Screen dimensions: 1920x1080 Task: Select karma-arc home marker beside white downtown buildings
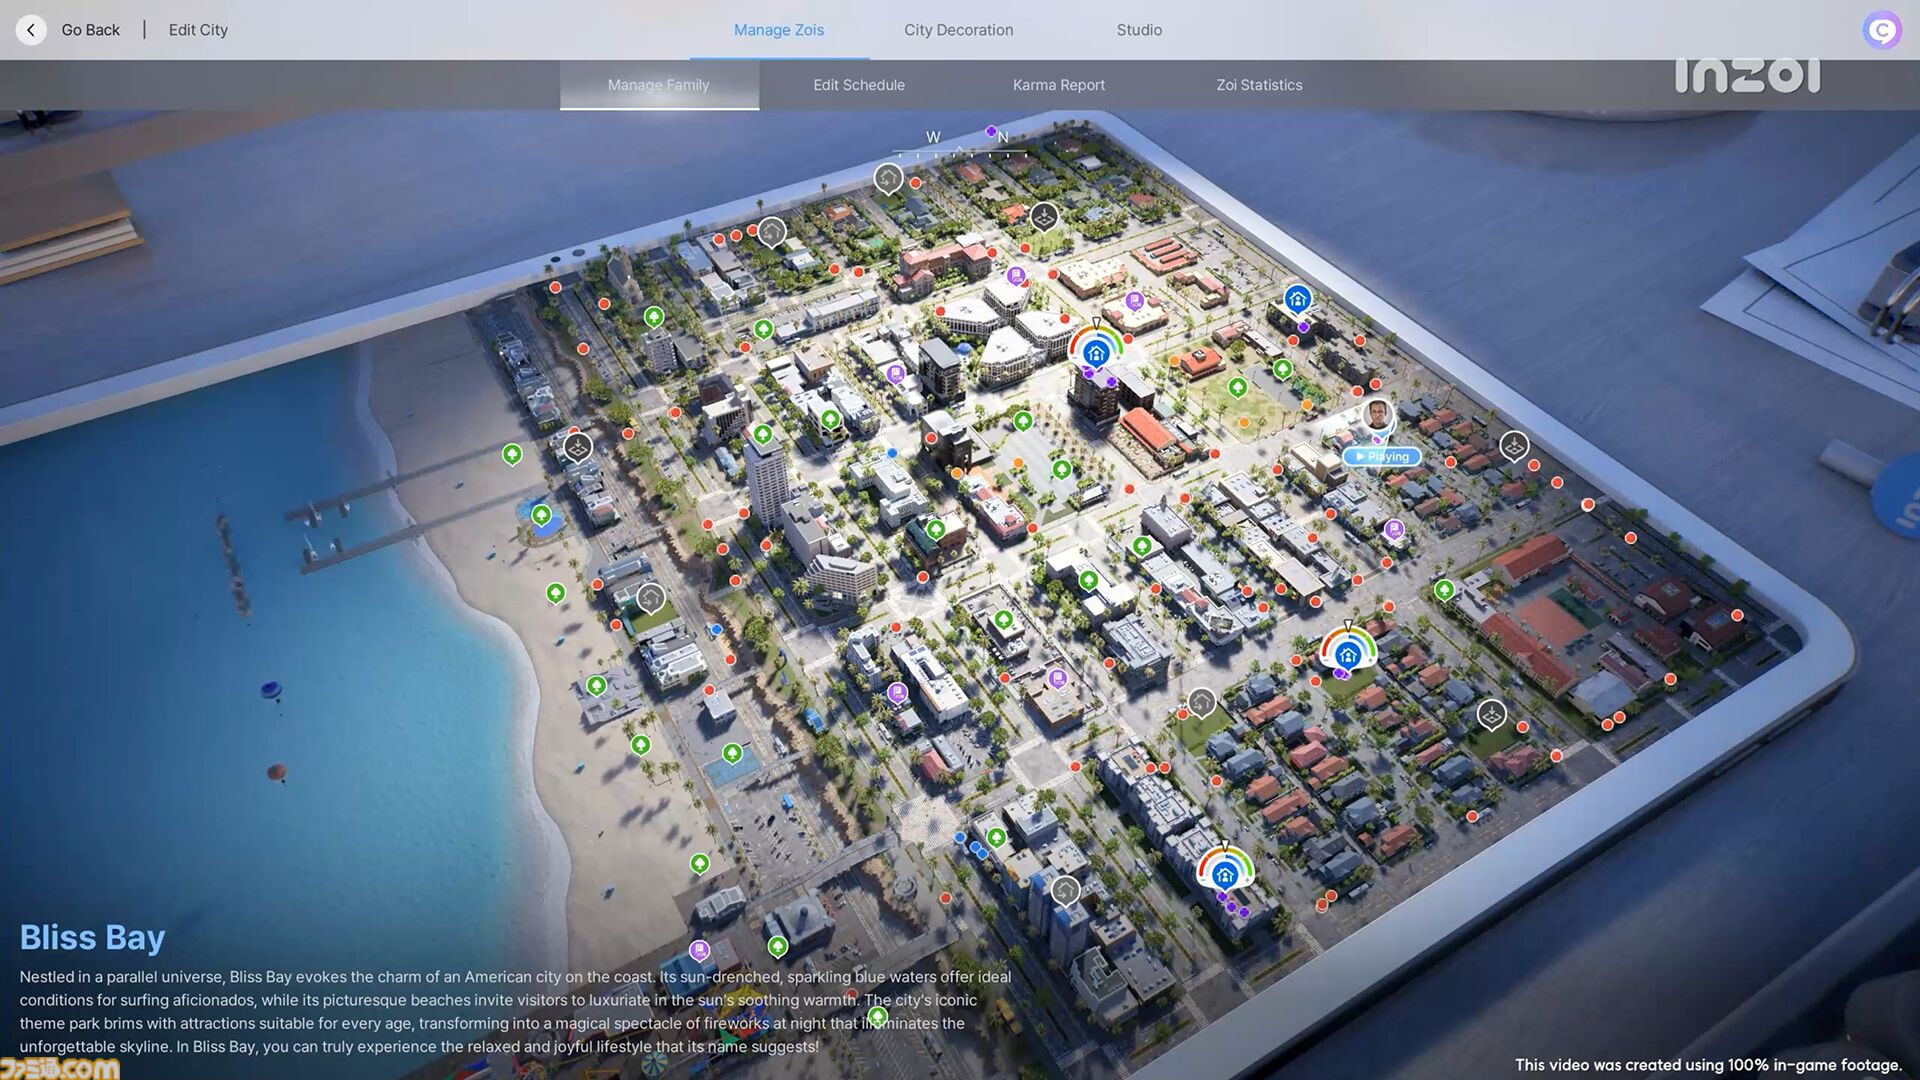1096,352
